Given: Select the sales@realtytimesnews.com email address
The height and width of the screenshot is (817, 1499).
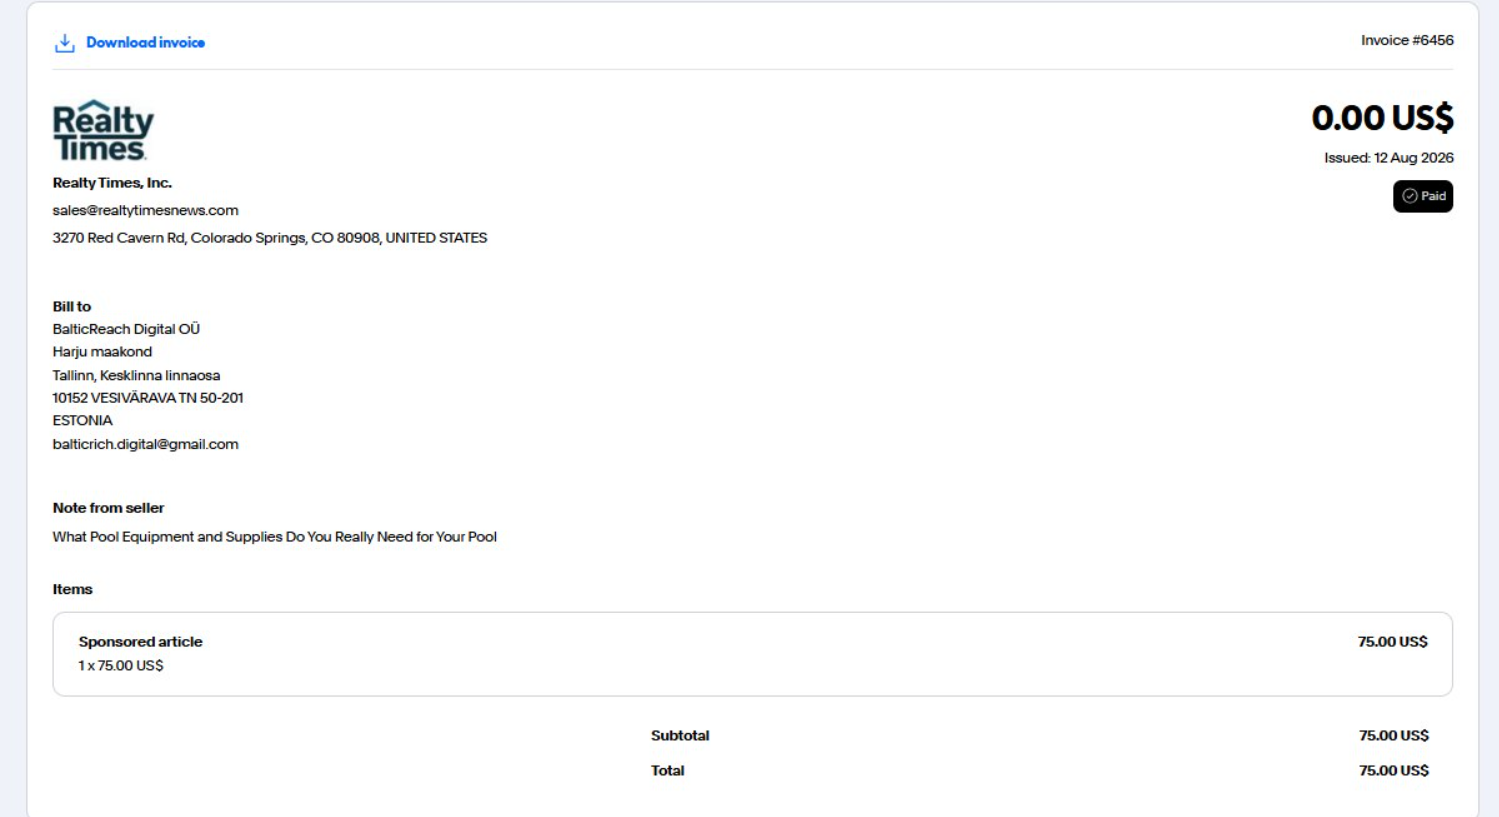Looking at the screenshot, I should (145, 210).
